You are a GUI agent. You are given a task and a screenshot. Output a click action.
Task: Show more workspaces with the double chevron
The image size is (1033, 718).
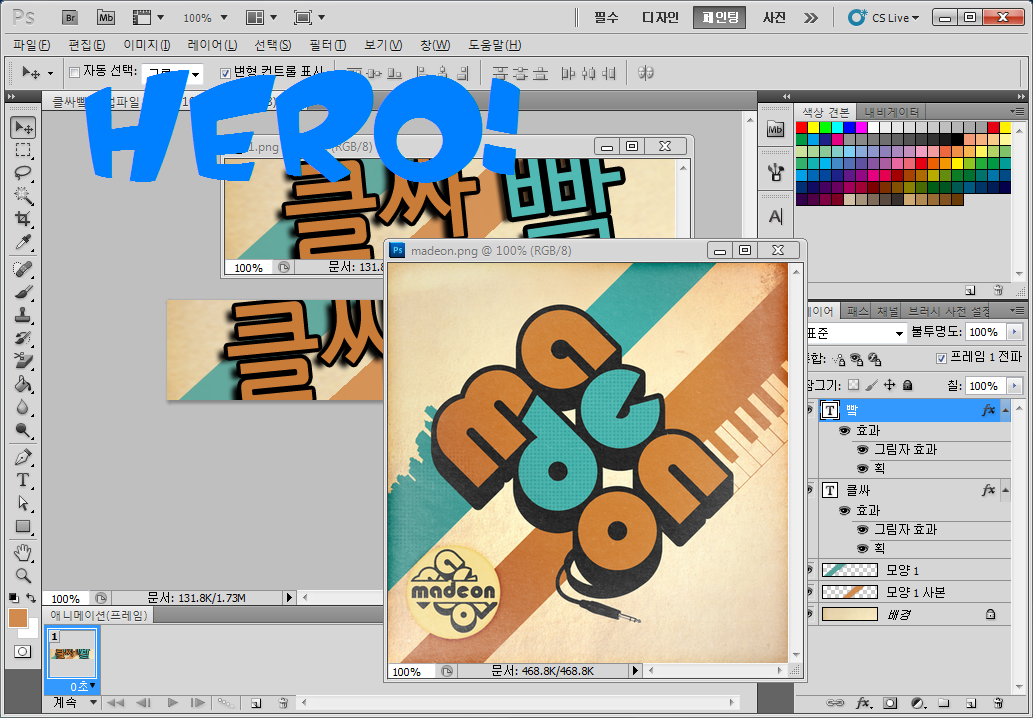pos(811,18)
